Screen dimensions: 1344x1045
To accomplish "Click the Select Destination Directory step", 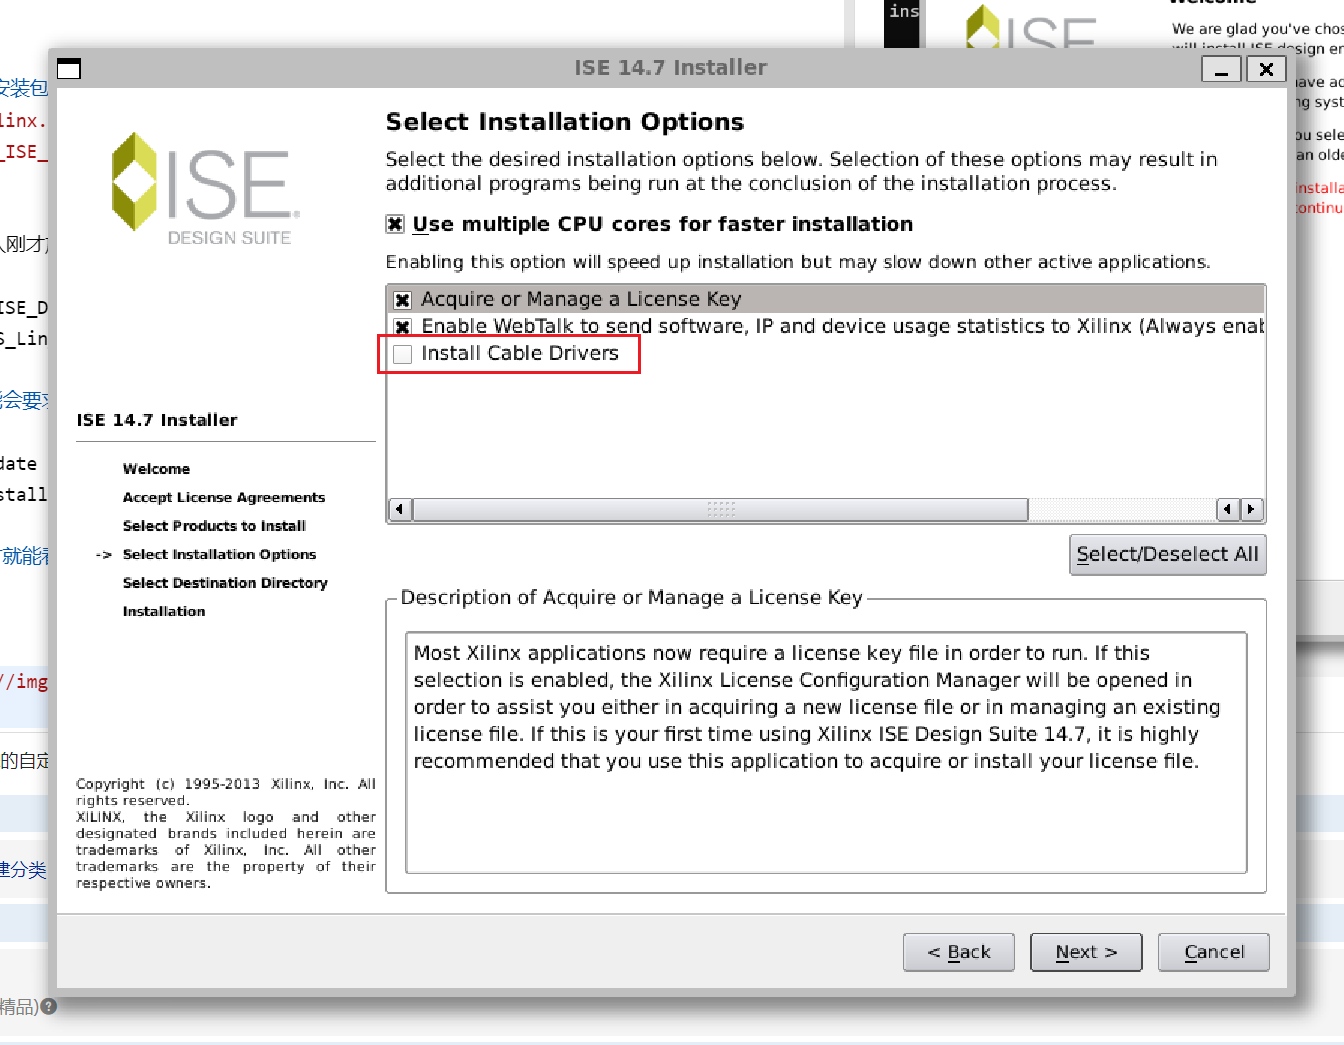I will (225, 583).
